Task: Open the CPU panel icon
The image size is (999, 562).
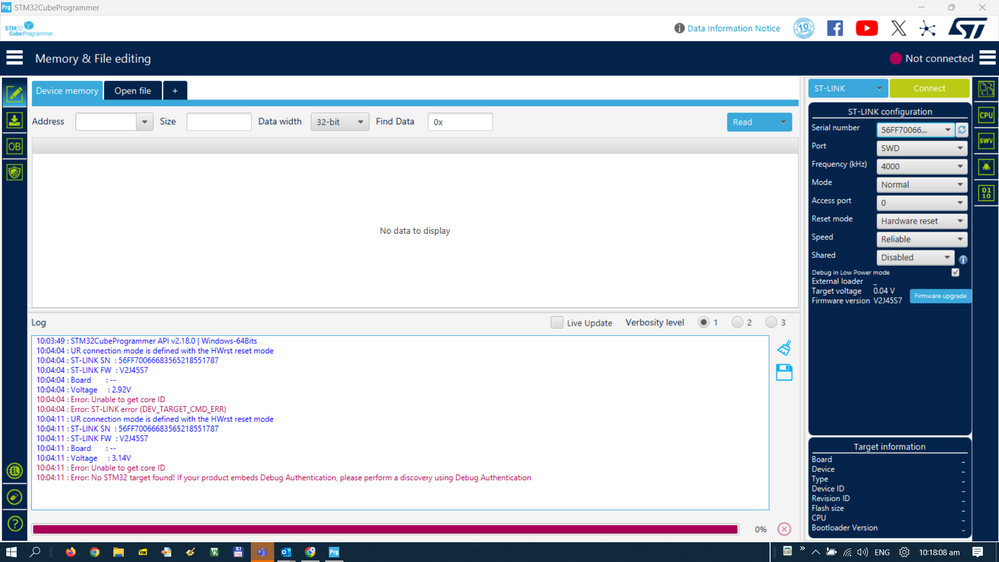Action: point(986,115)
